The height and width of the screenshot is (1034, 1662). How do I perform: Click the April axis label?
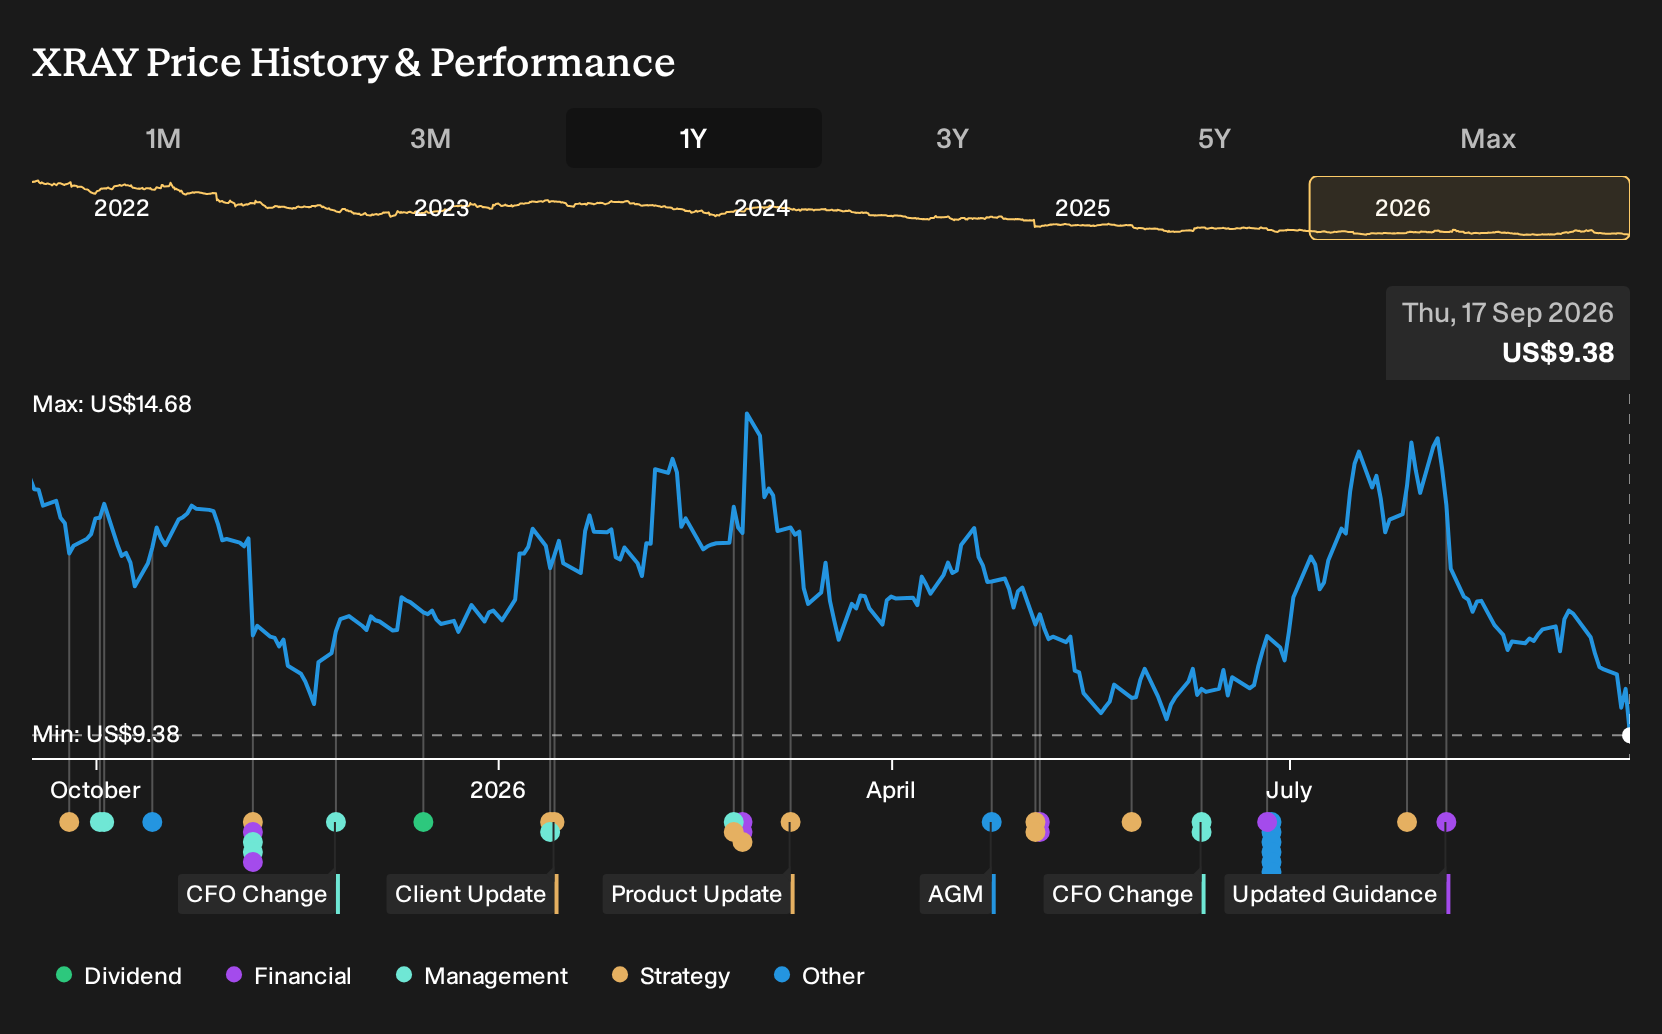890,790
